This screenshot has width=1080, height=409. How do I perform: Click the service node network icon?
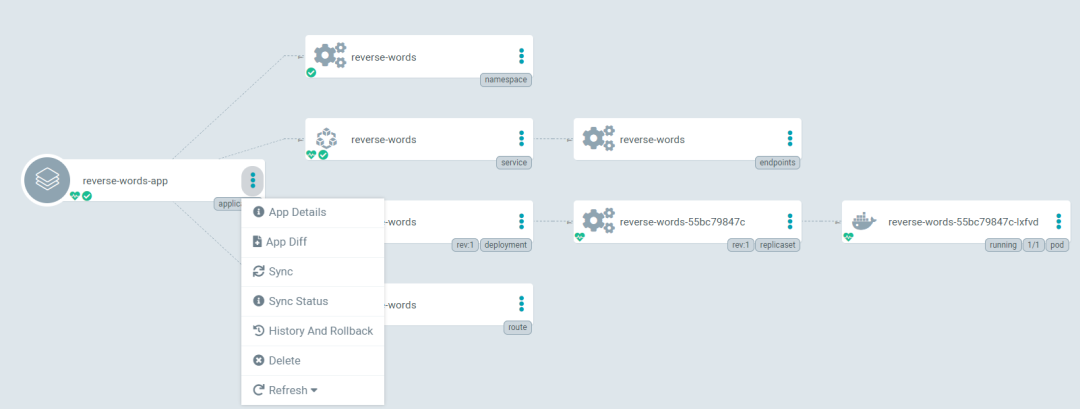coord(327,139)
